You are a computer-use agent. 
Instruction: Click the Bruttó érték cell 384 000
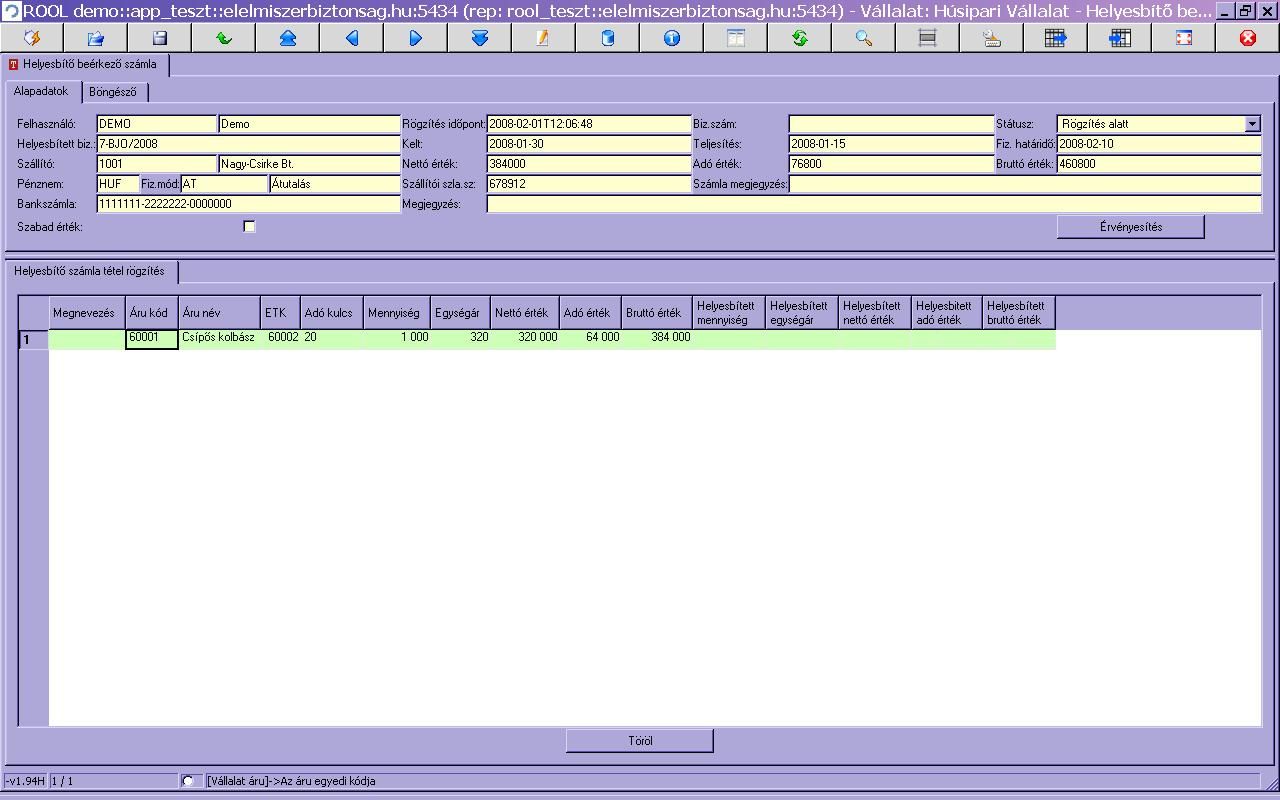tap(657, 339)
